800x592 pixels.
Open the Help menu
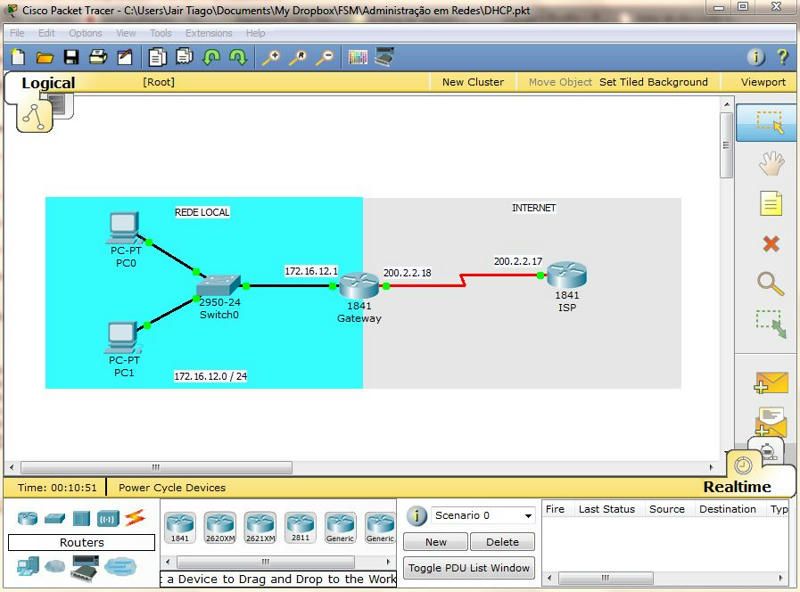click(256, 33)
